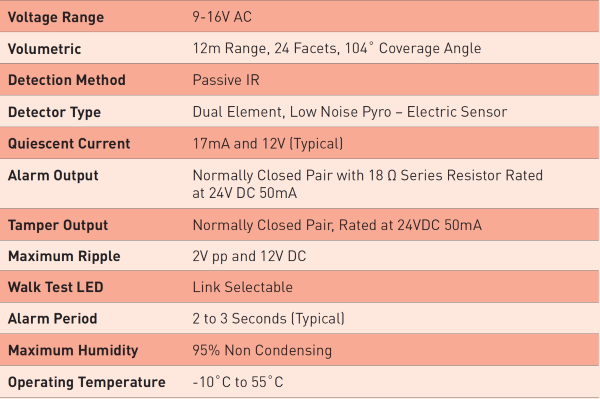Click the Walk Test LED label
600x399 pixels.
[56, 287]
